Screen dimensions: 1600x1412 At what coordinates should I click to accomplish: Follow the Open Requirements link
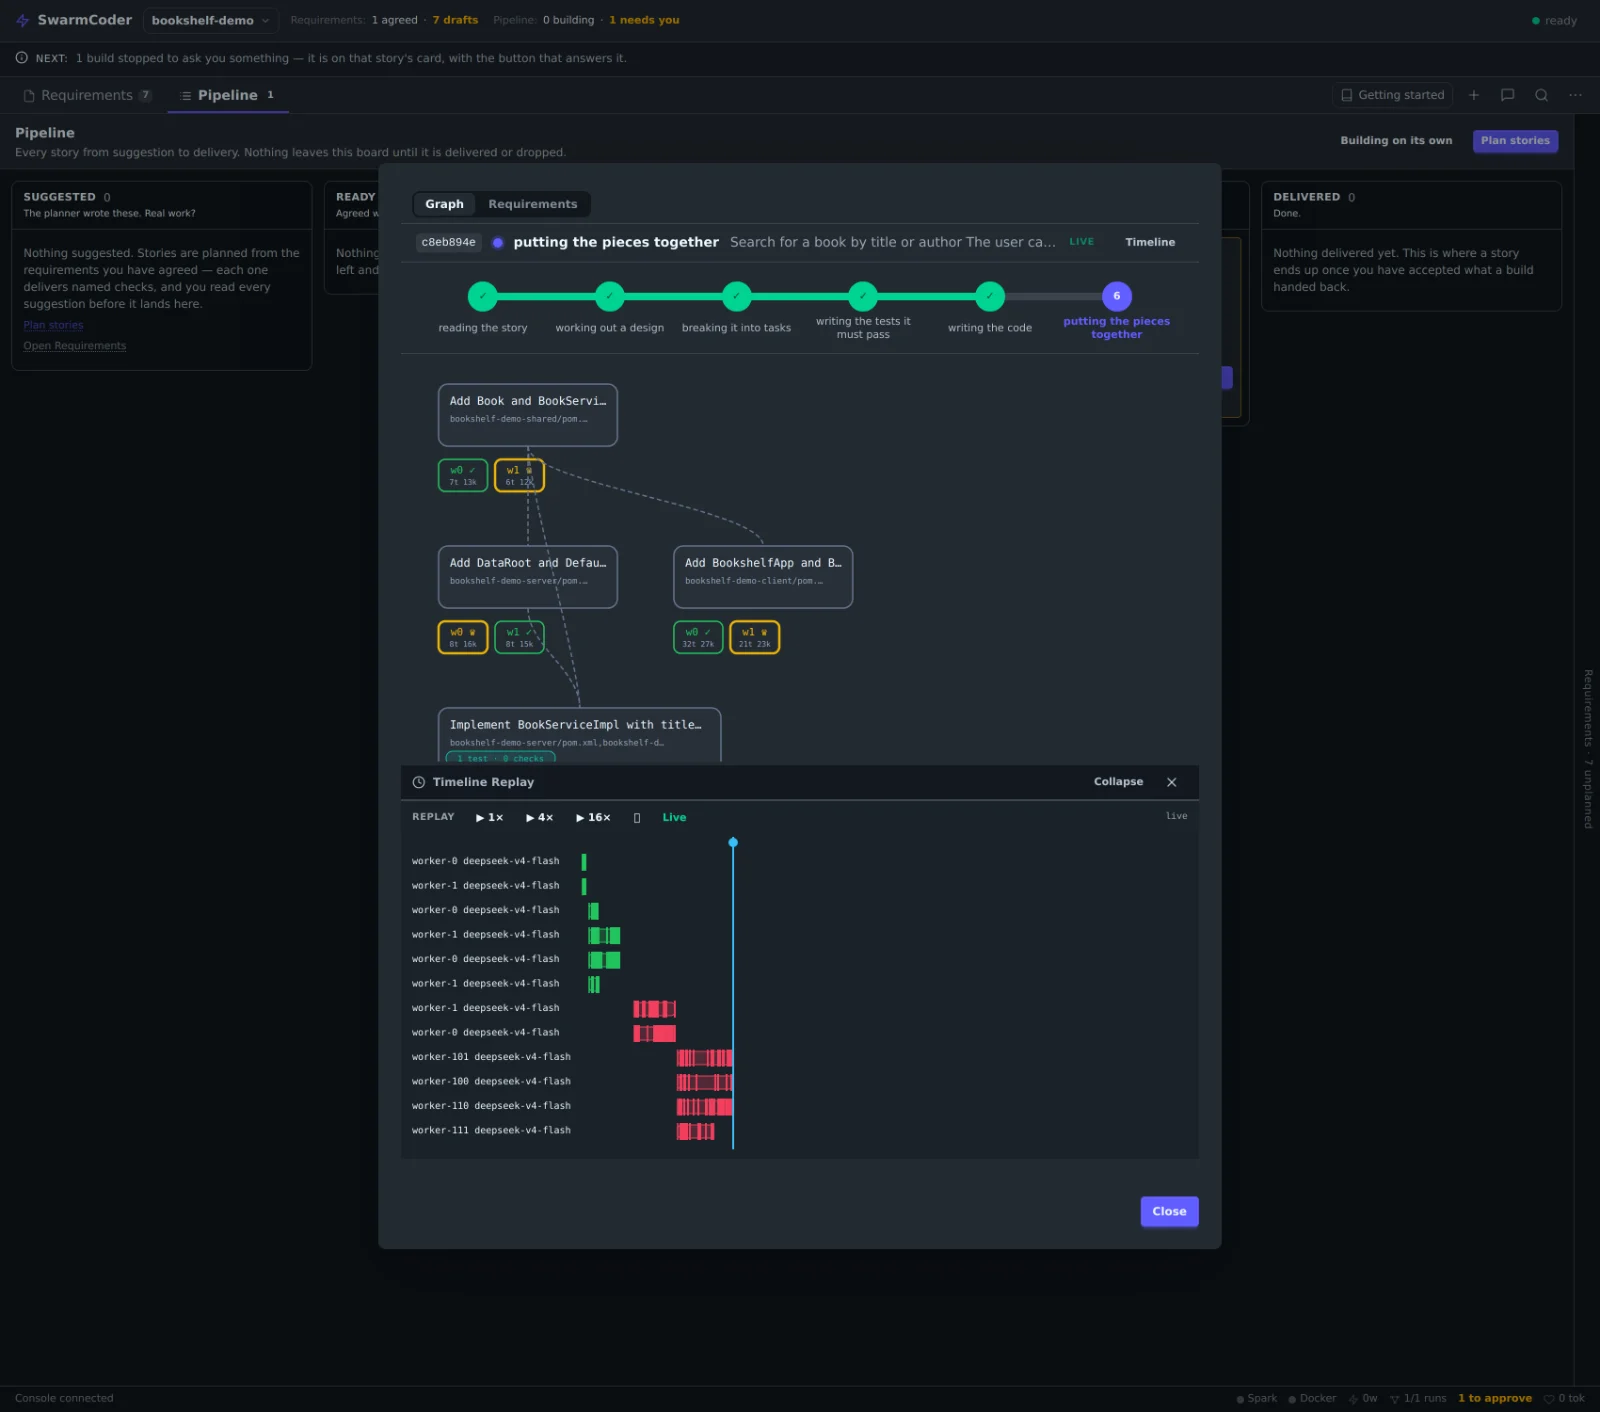75,346
